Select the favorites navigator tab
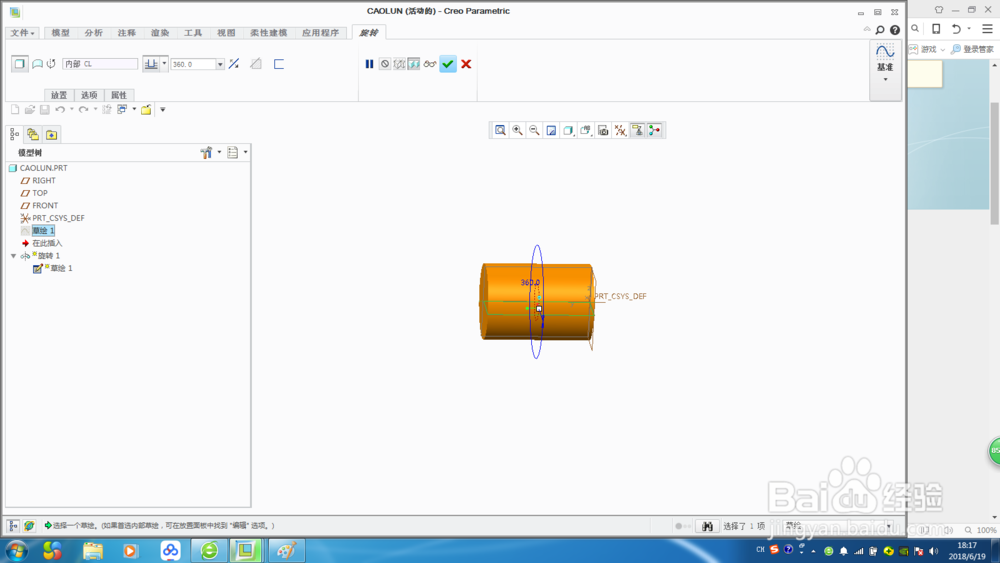This screenshot has height=563, width=1000. [52, 135]
